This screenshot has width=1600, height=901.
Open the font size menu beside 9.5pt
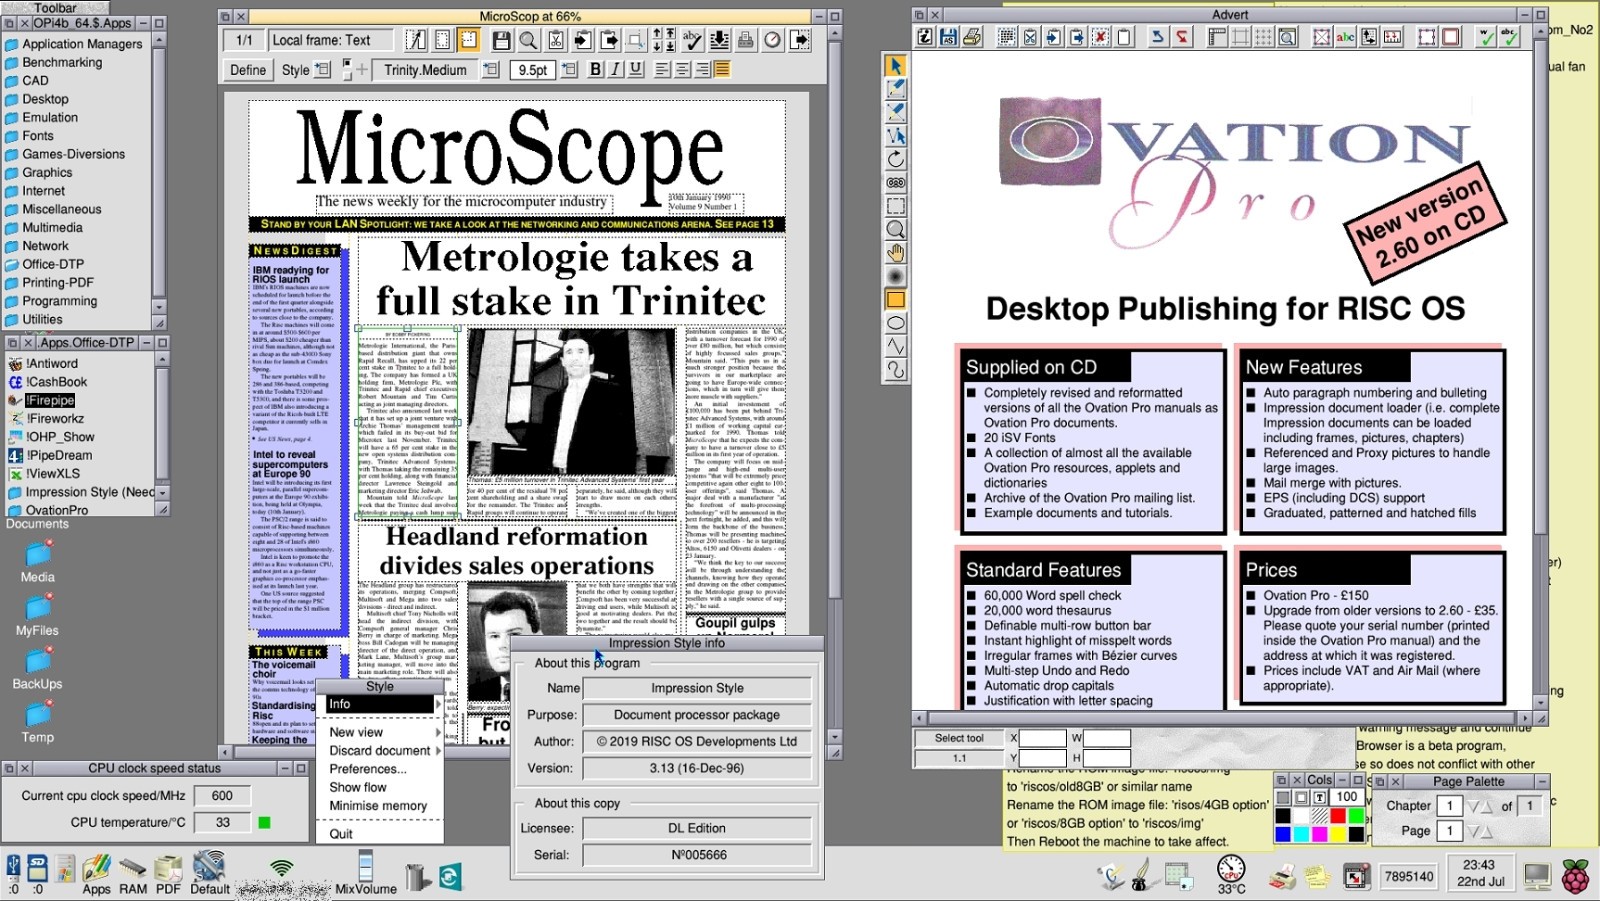[569, 69]
